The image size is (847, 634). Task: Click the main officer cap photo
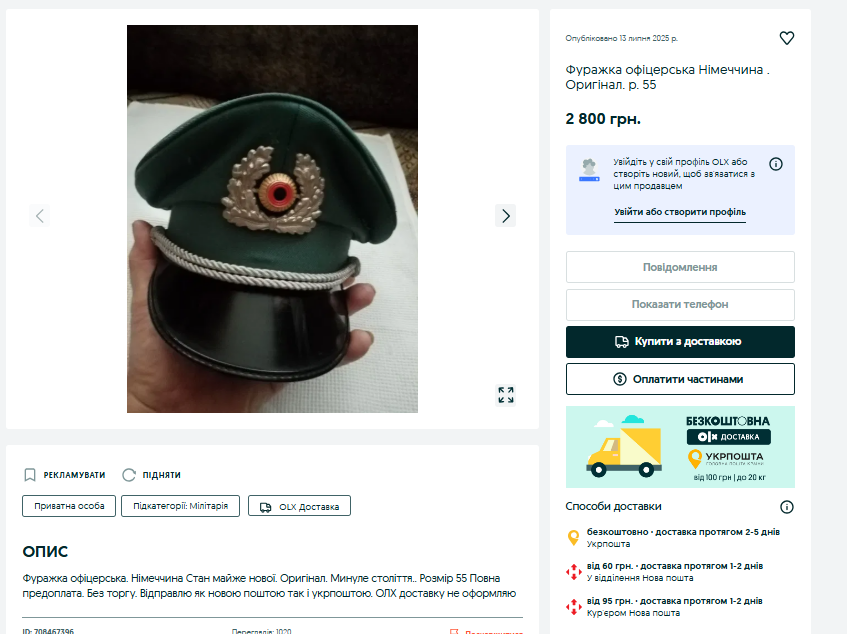(x=272, y=219)
